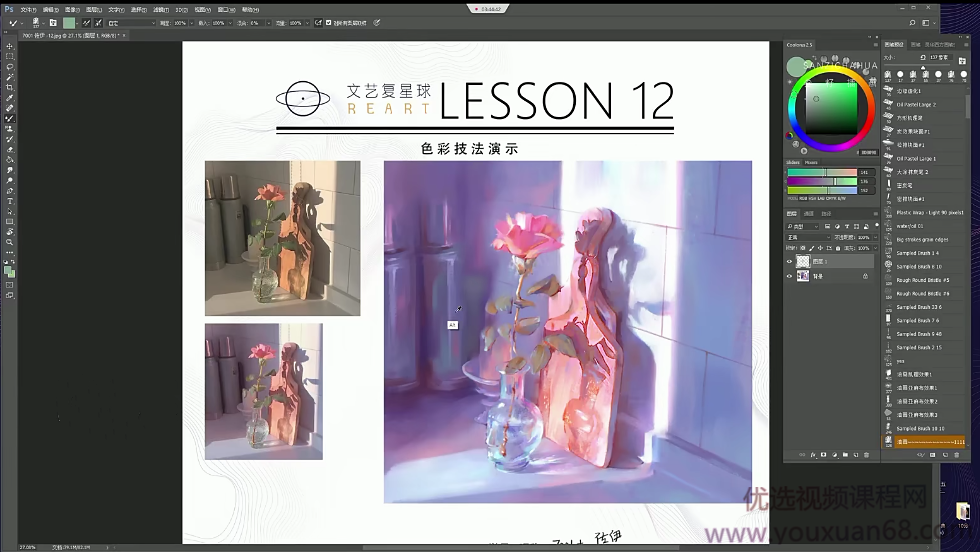Toggle visibility of 图层 1 layer
This screenshot has width=980, height=552.
click(789, 262)
